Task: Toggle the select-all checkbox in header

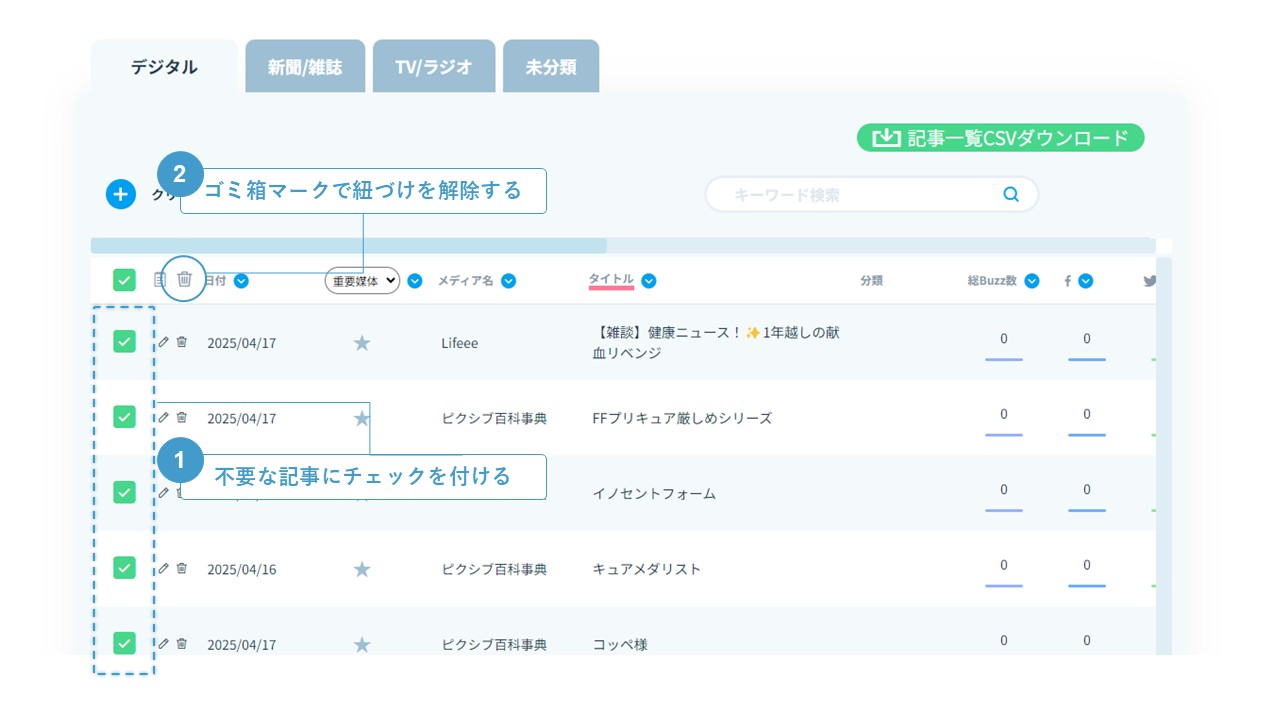Action: [124, 281]
